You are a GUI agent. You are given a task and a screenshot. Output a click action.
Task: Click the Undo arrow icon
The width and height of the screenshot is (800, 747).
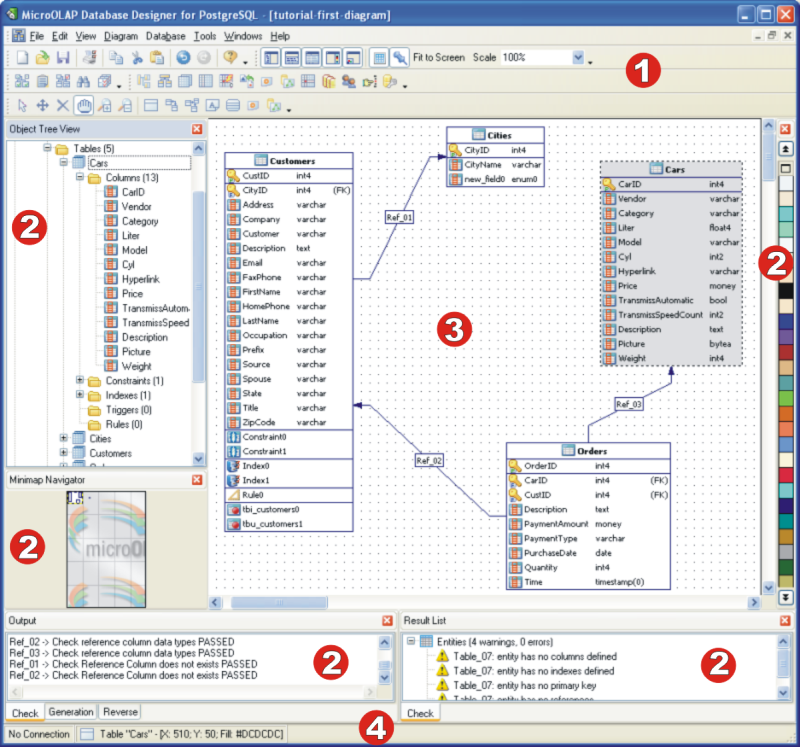183,58
